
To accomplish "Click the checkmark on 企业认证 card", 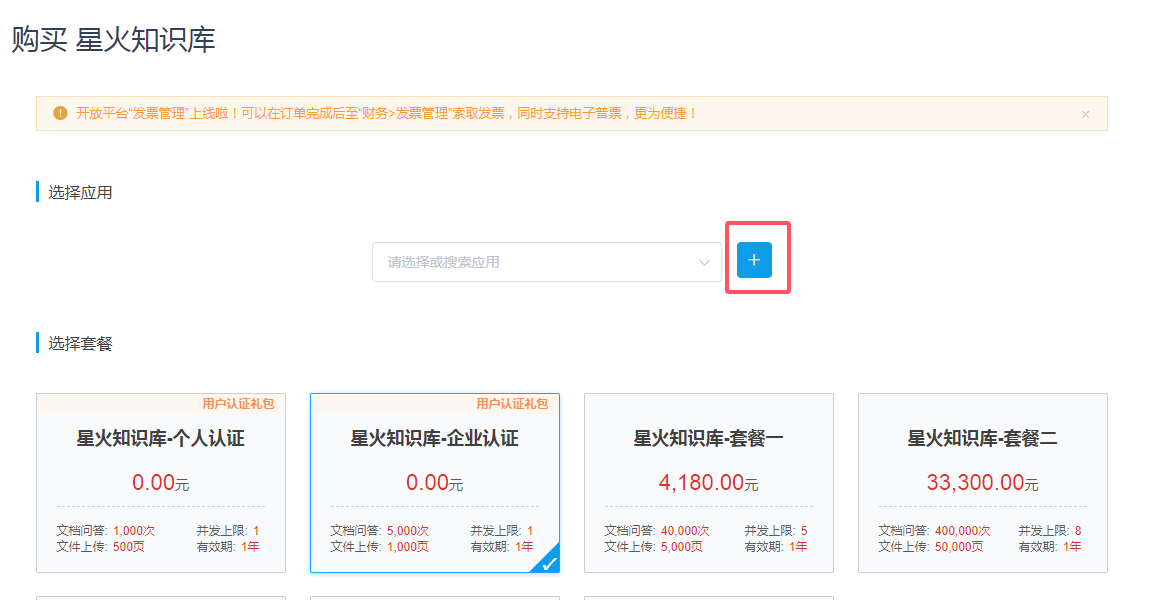I will (549, 563).
